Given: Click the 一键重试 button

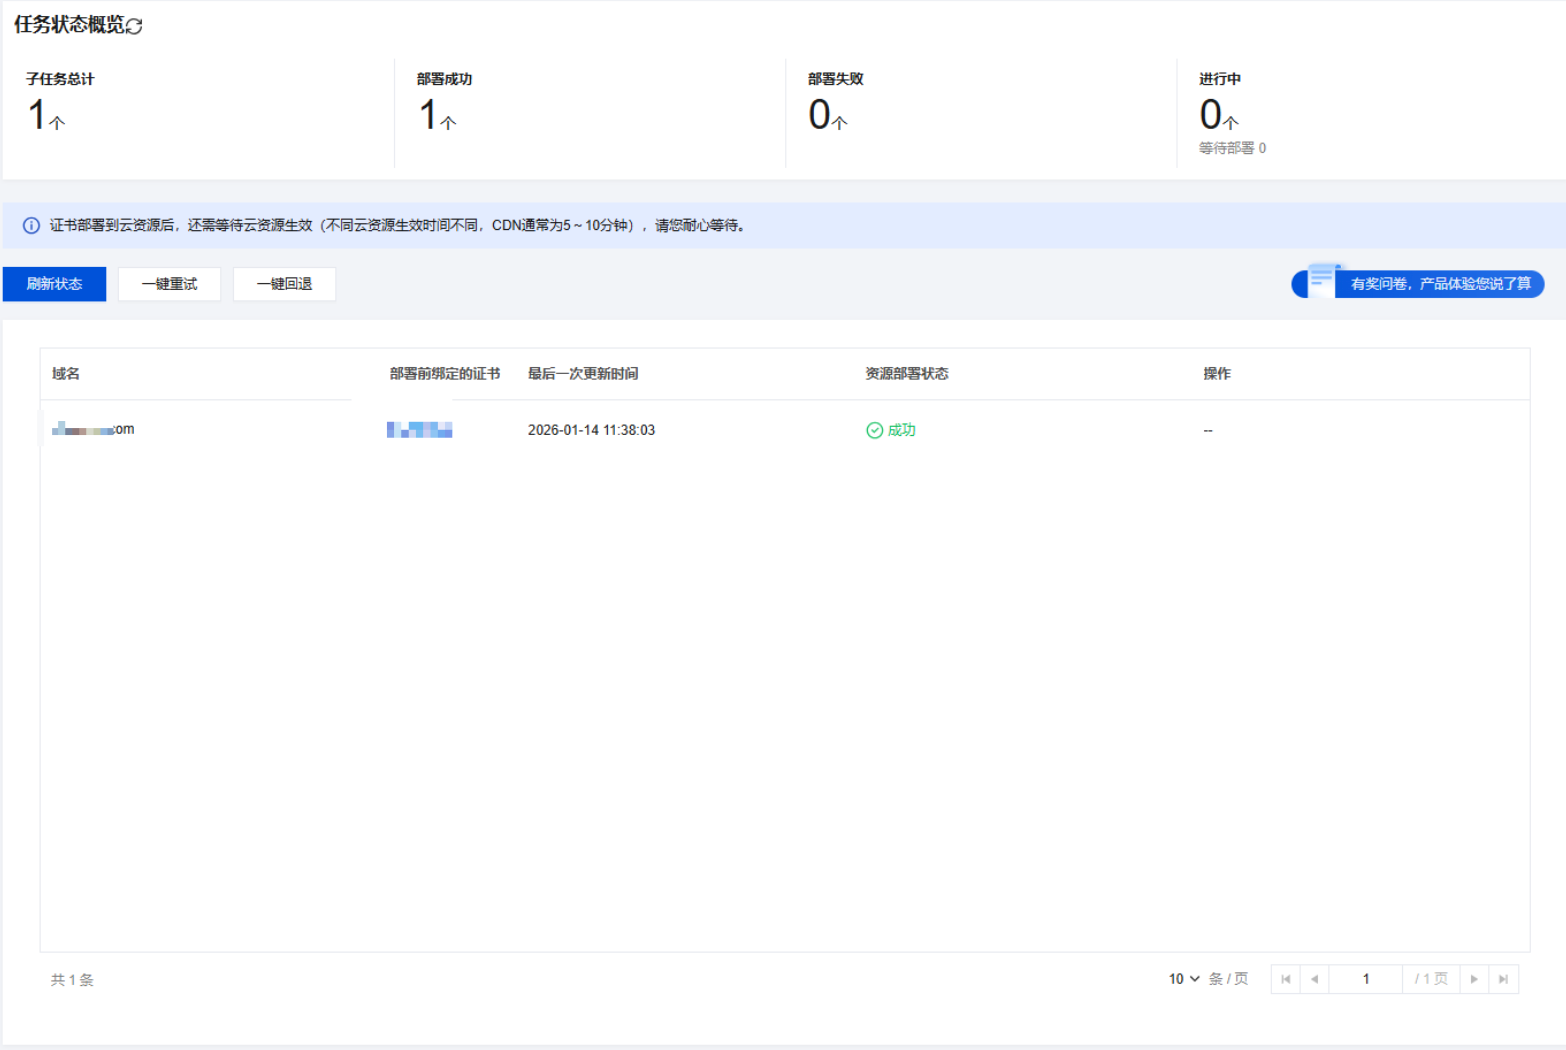Looking at the screenshot, I should (169, 284).
